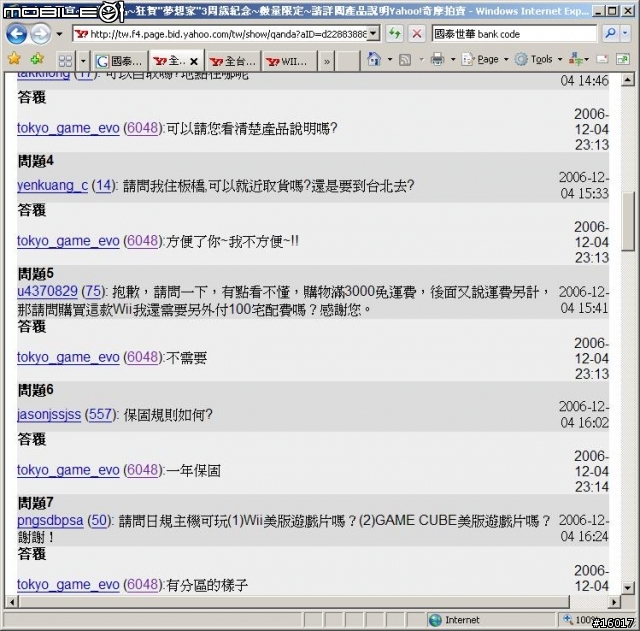This screenshot has height=631, width=640.
Task: Click the last toolbar icon on the right
Action: tap(623, 60)
